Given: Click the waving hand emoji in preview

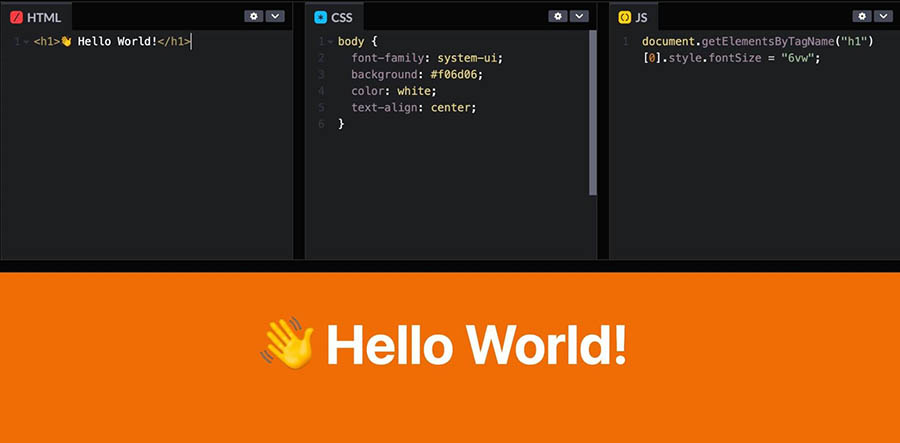Looking at the screenshot, I should coord(287,345).
